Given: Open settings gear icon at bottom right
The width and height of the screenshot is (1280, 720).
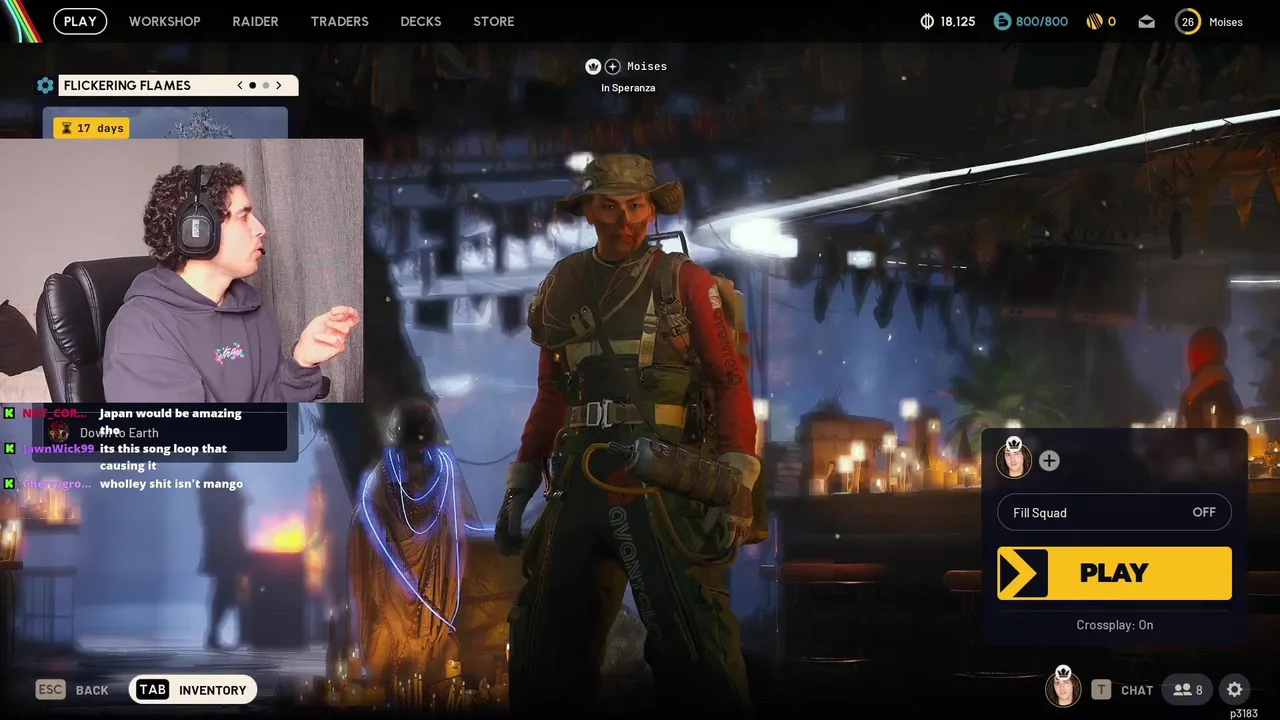Looking at the screenshot, I should coord(1235,690).
